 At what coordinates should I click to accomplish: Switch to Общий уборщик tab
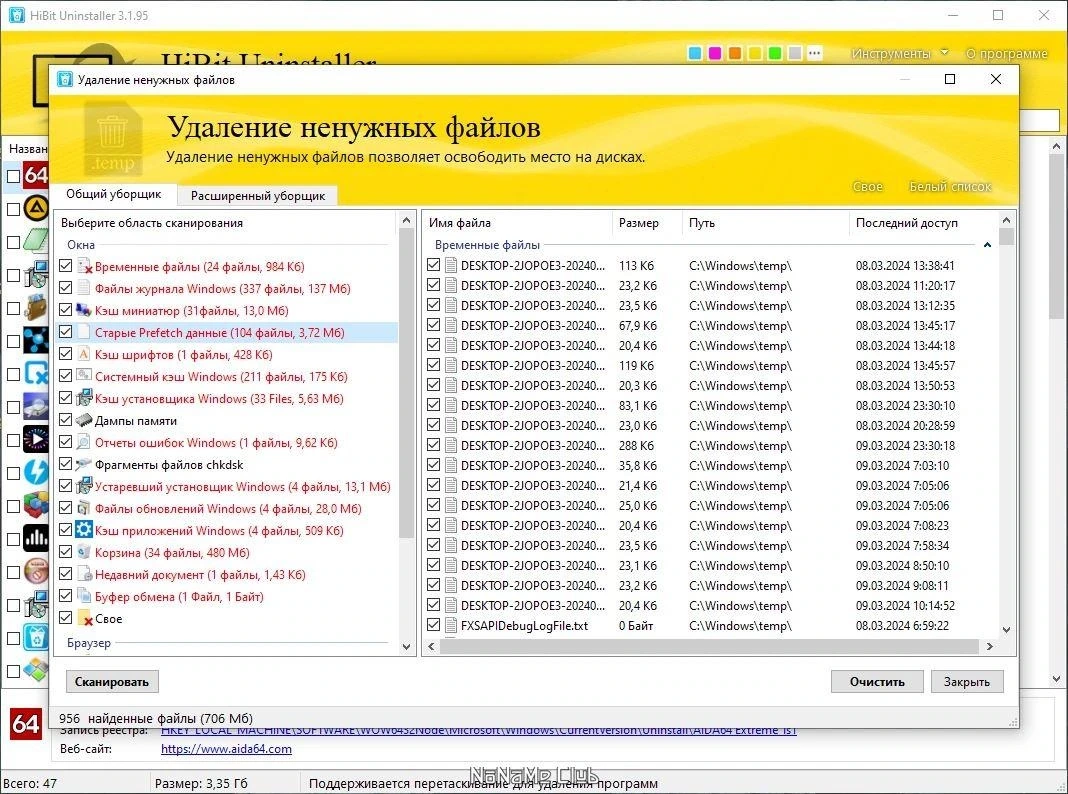114,194
